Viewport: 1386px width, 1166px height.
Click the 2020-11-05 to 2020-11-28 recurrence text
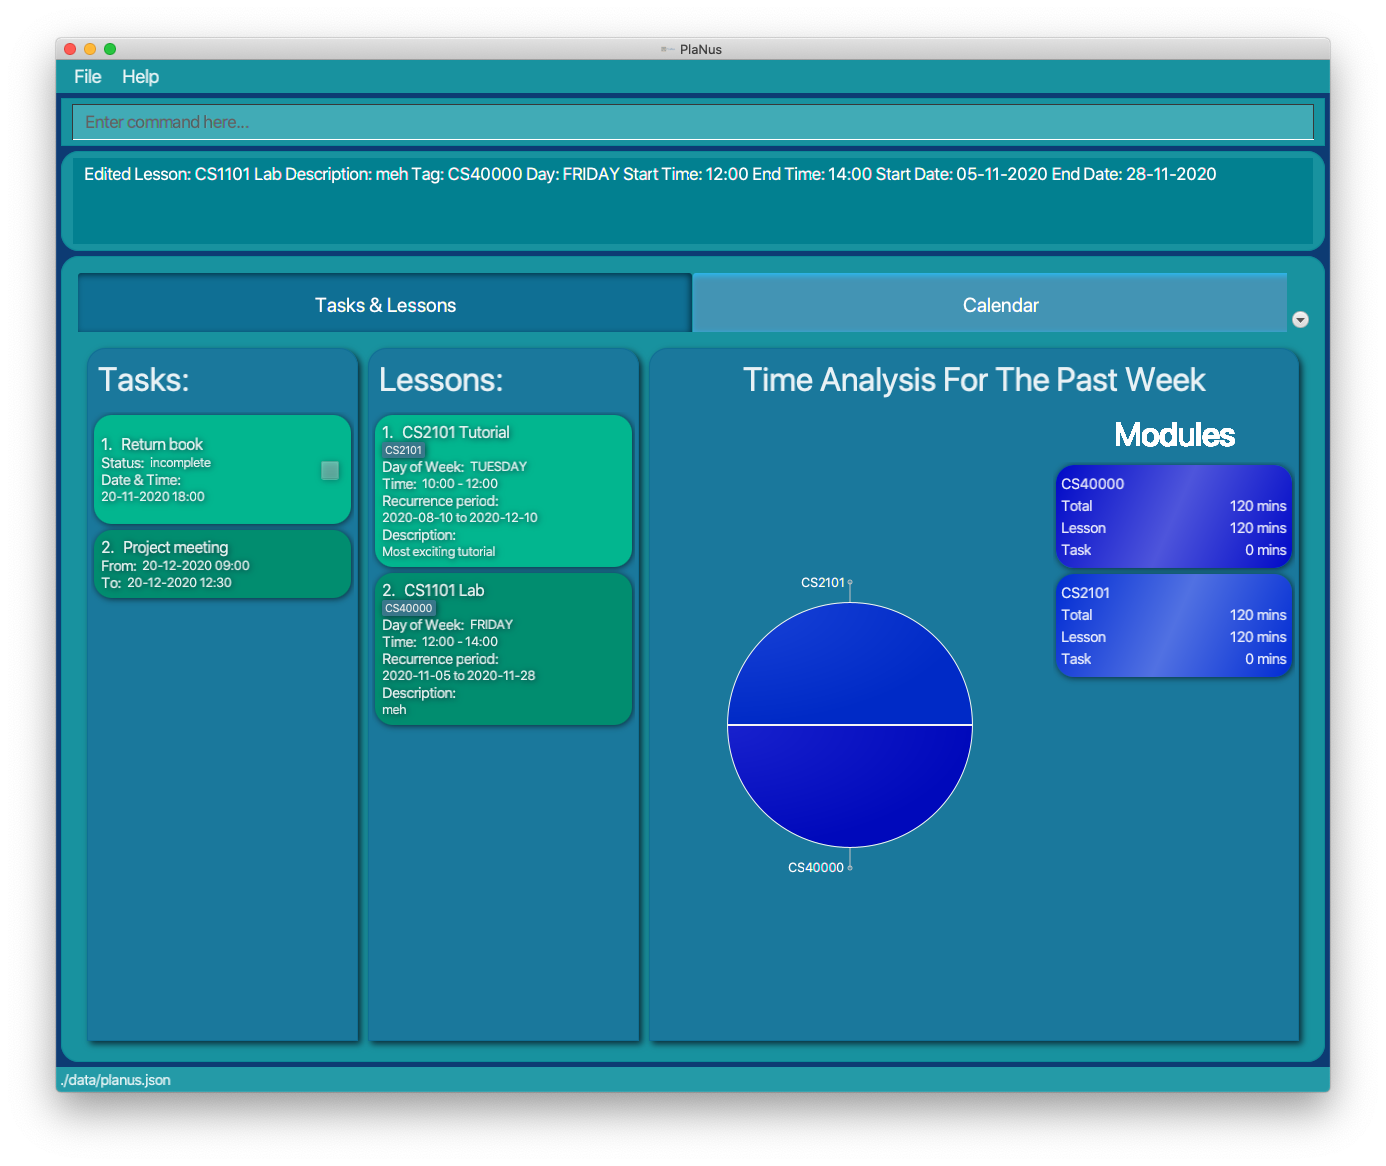pyautogui.click(x=459, y=676)
